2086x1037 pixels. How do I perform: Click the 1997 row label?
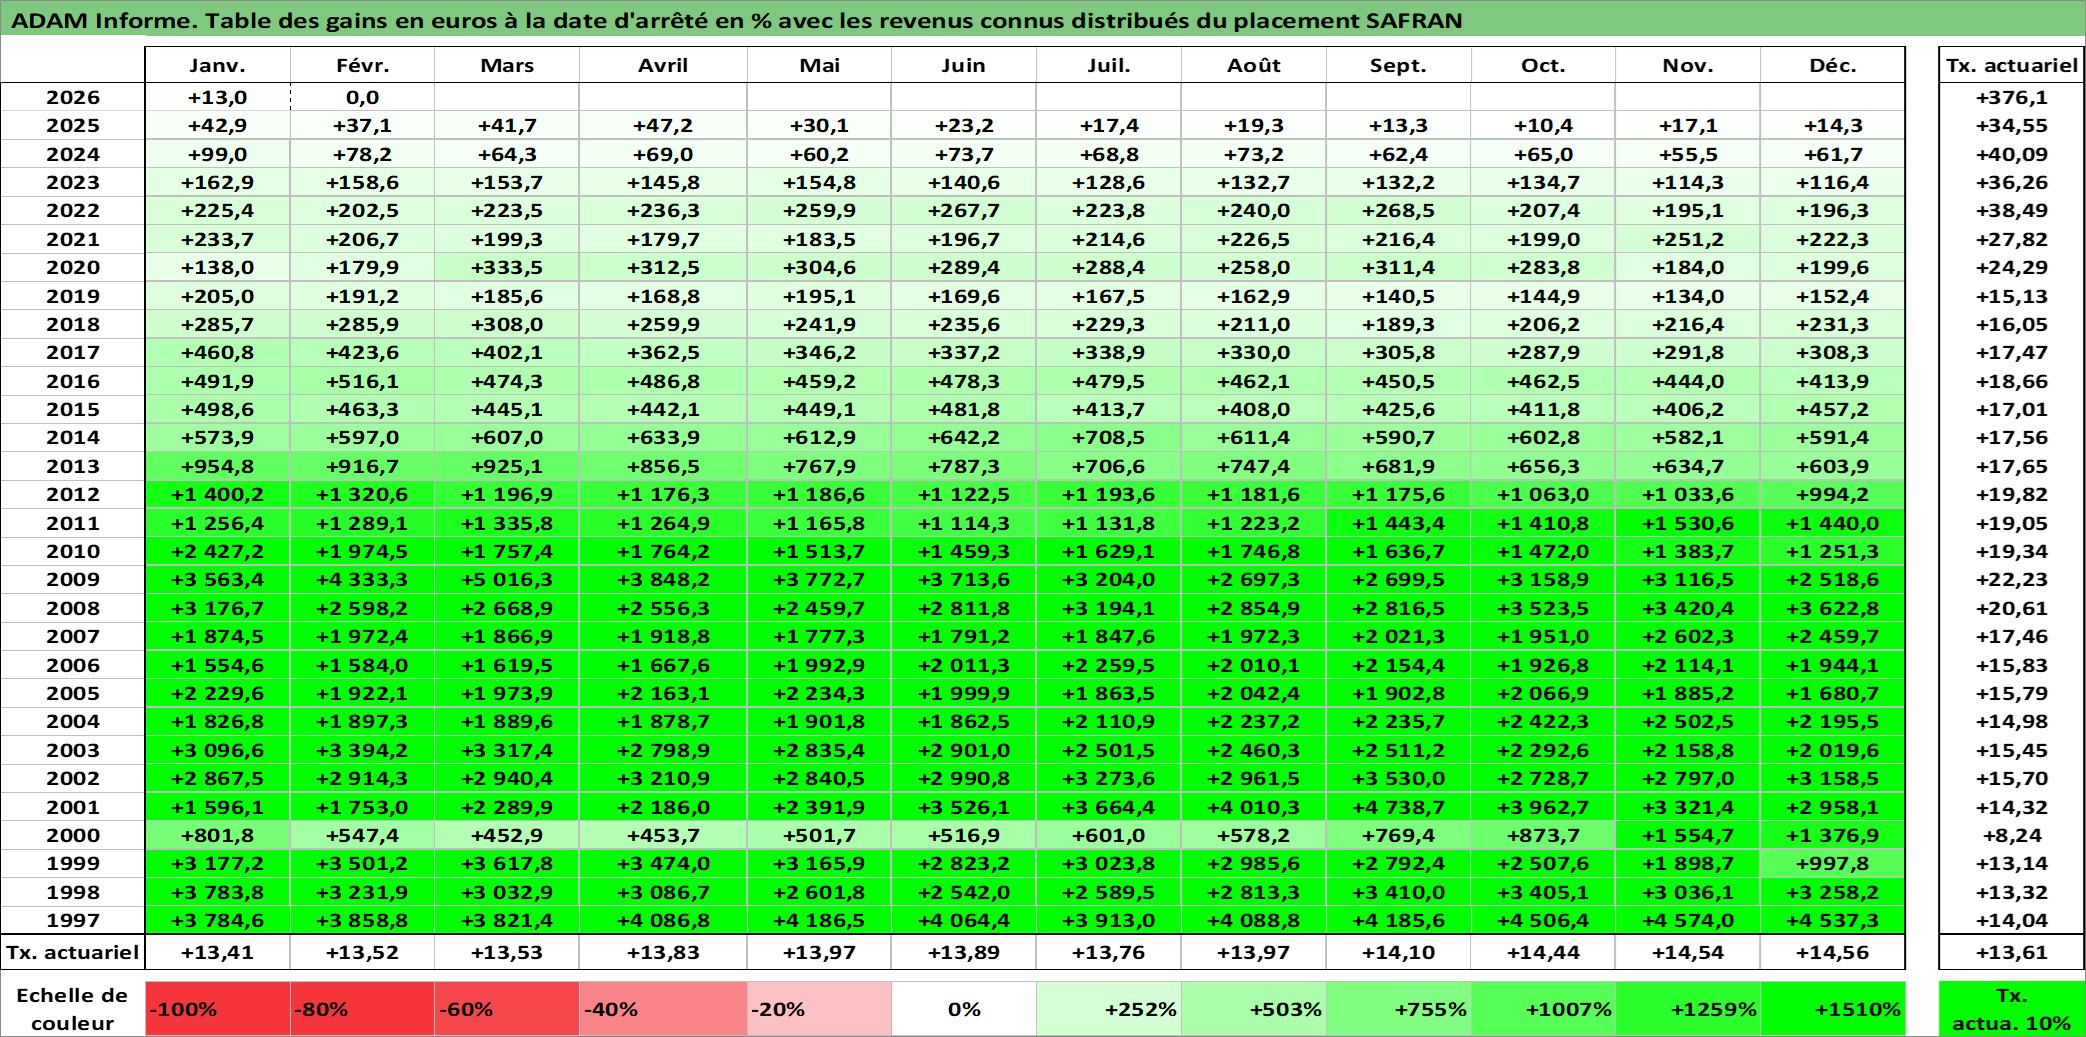[x=73, y=920]
